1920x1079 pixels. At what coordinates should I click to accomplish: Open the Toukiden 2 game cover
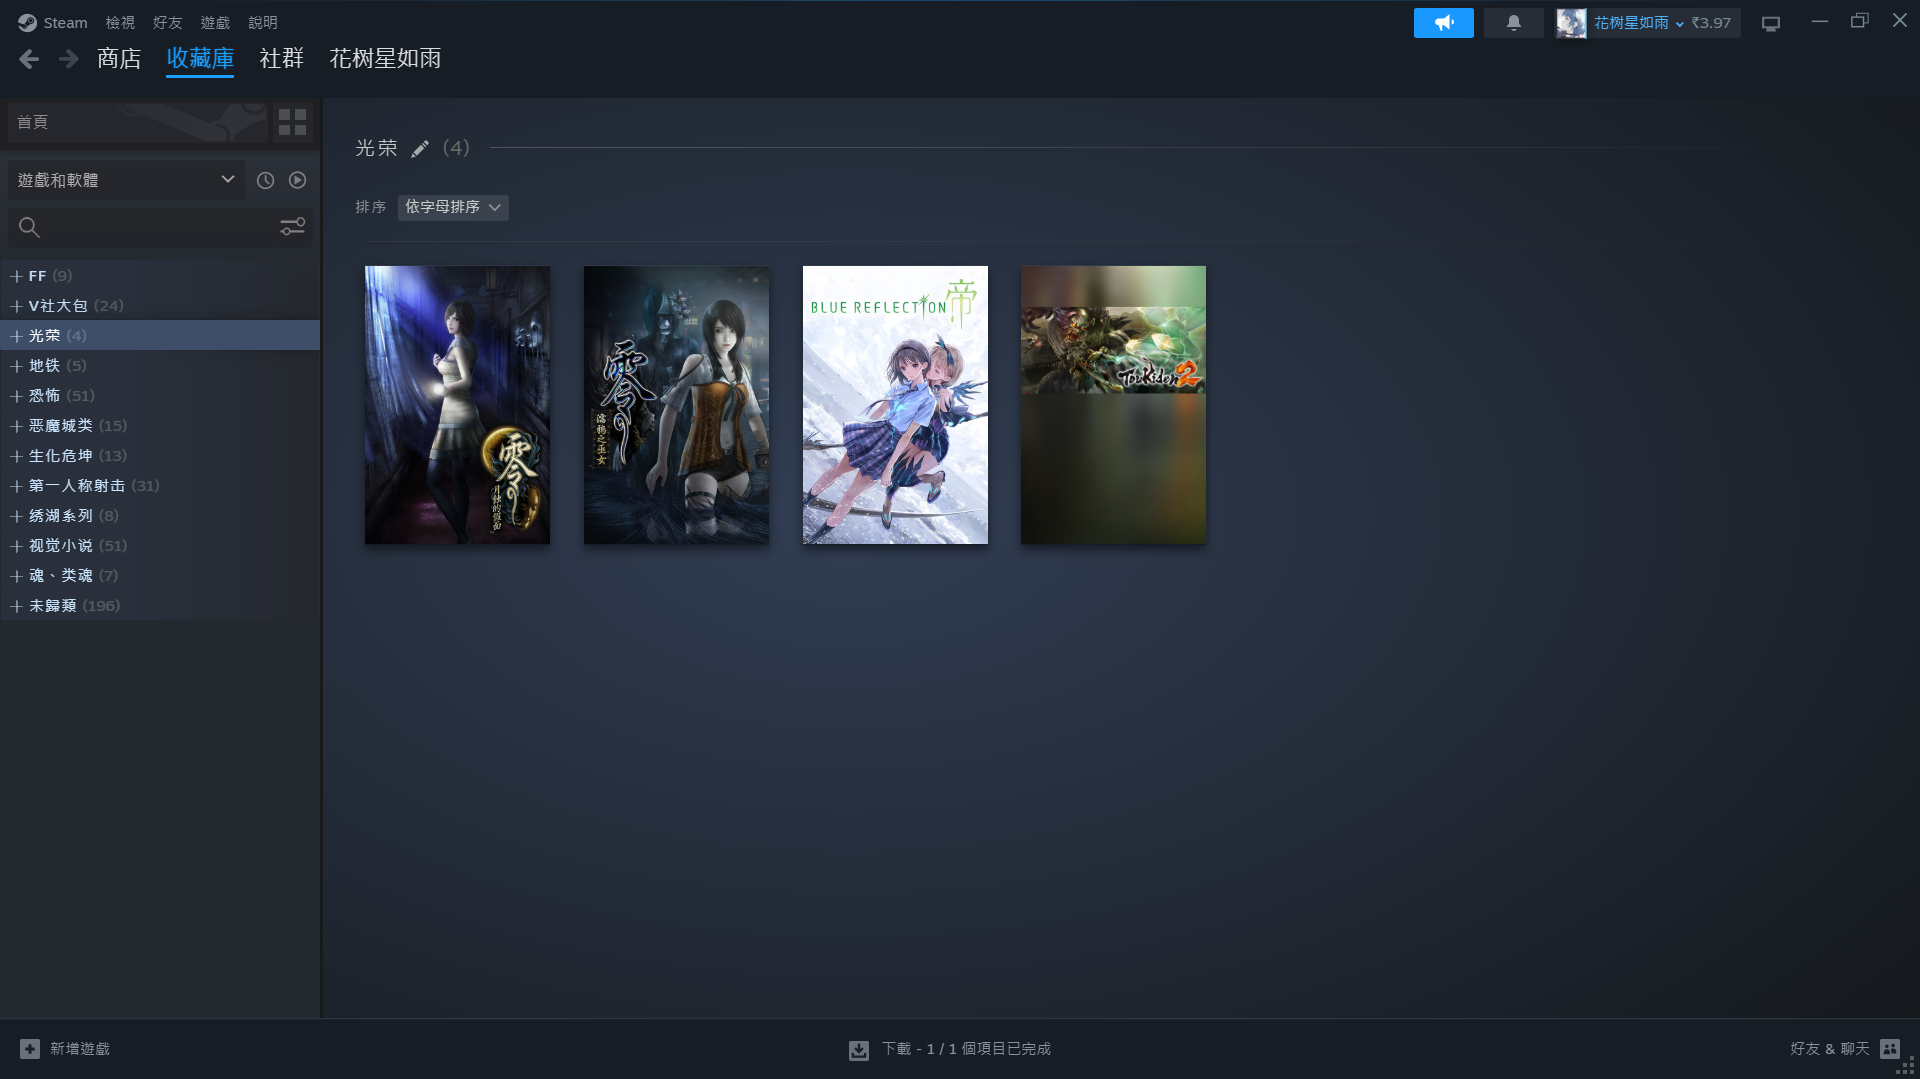[x=1113, y=405]
